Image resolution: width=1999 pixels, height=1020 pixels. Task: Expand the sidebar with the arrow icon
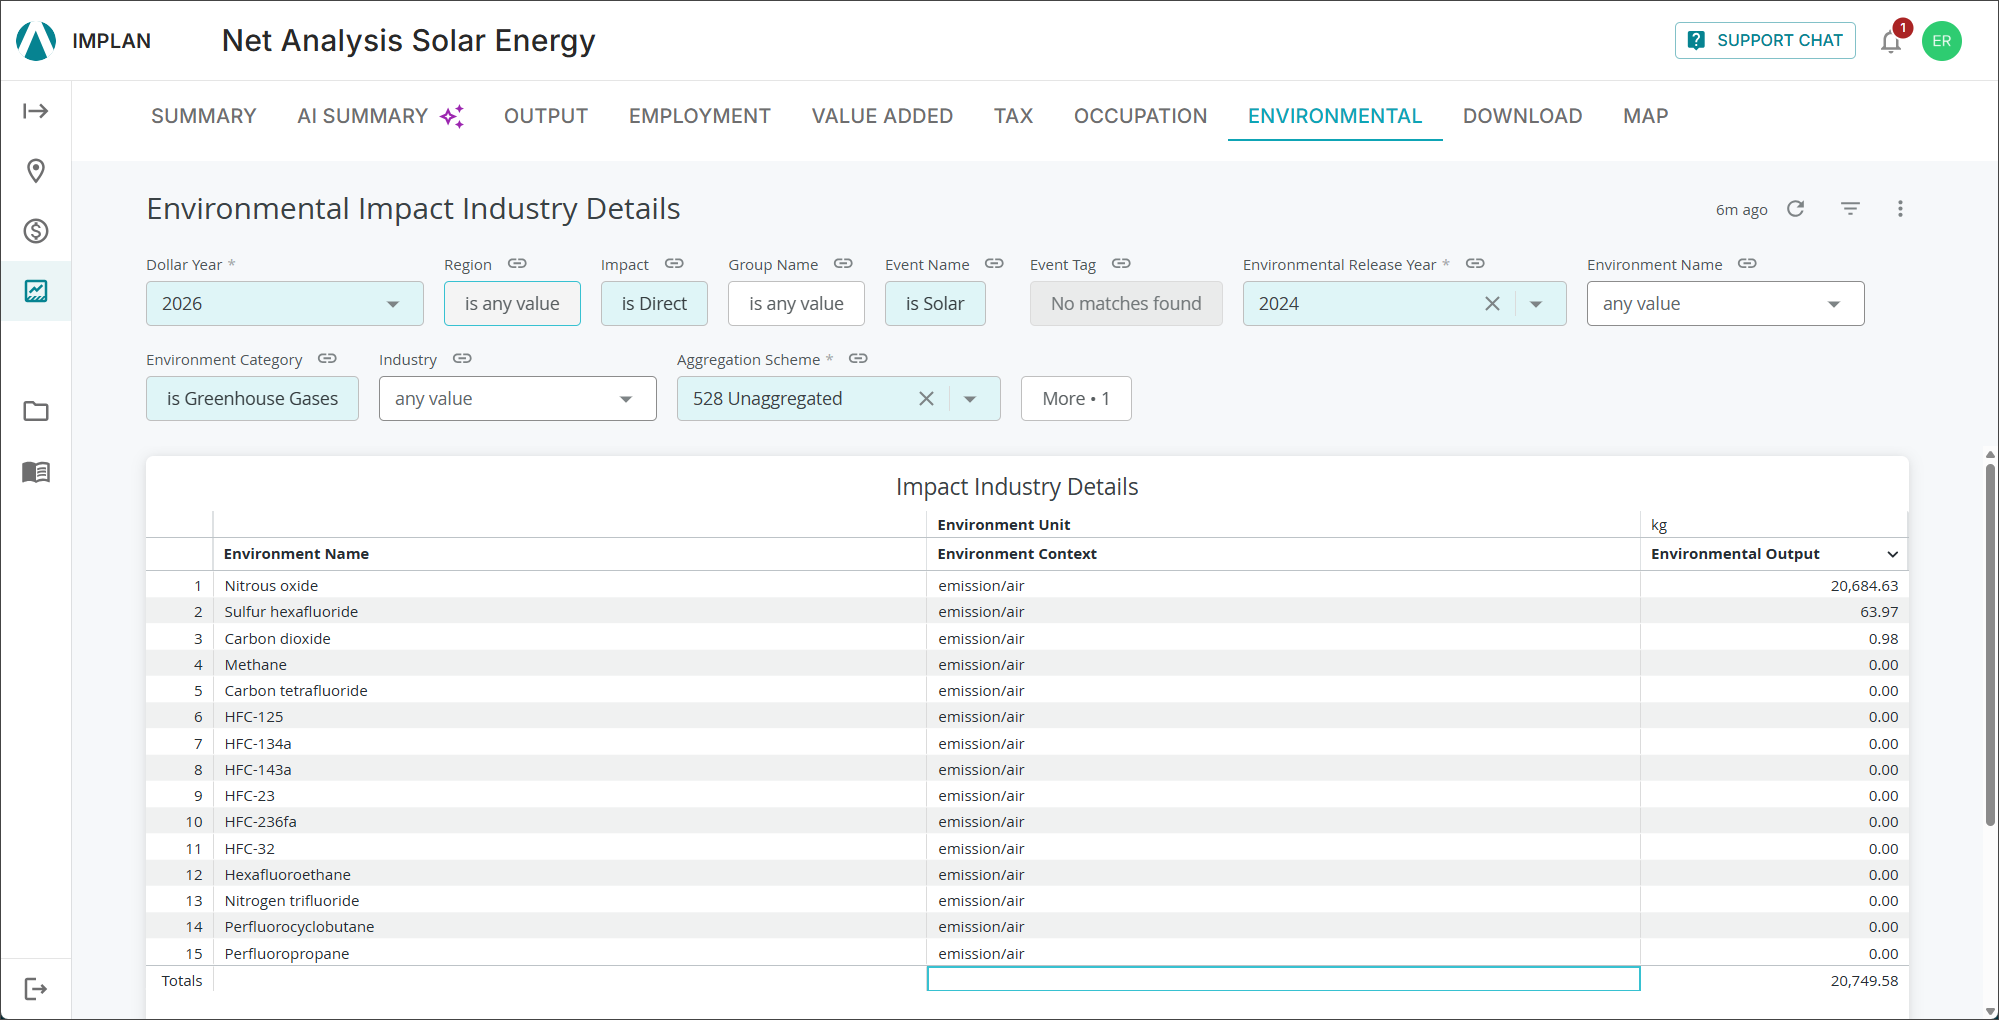pyautogui.click(x=36, y=111)
